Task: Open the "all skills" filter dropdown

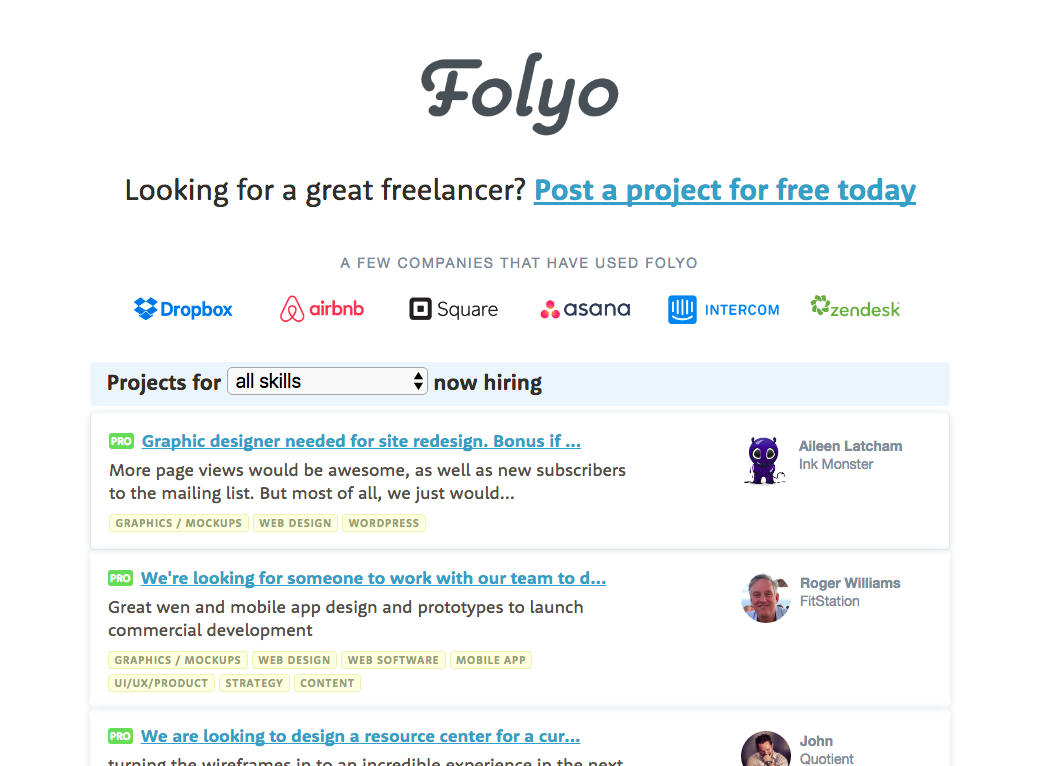Action: pos(327,381)
